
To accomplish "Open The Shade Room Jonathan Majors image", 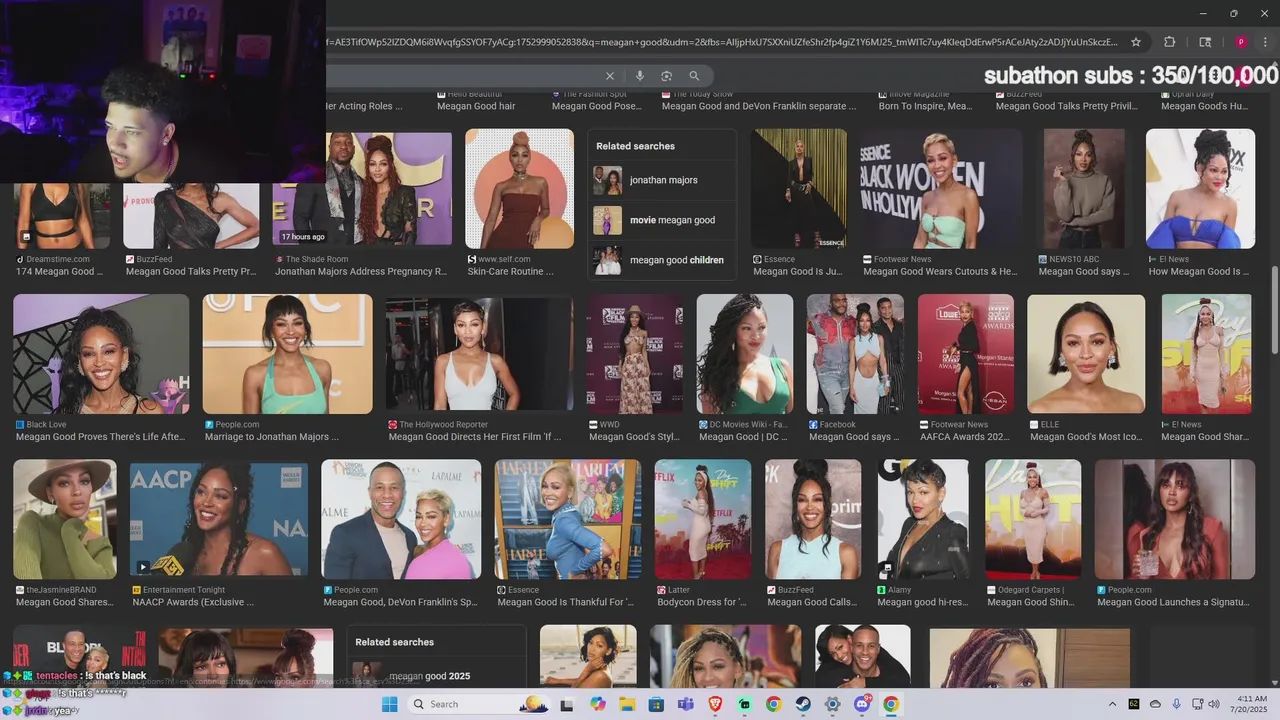I will click(362, 190).
